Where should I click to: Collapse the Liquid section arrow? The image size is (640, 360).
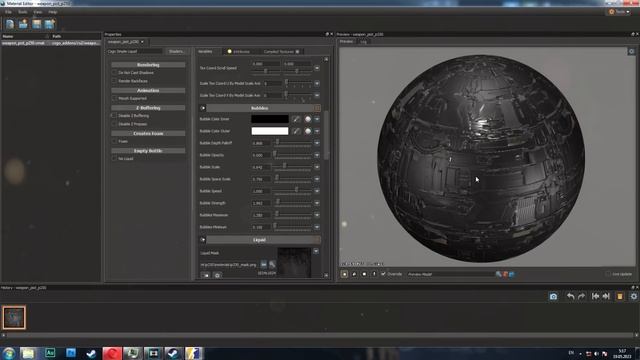coord(202,240)
